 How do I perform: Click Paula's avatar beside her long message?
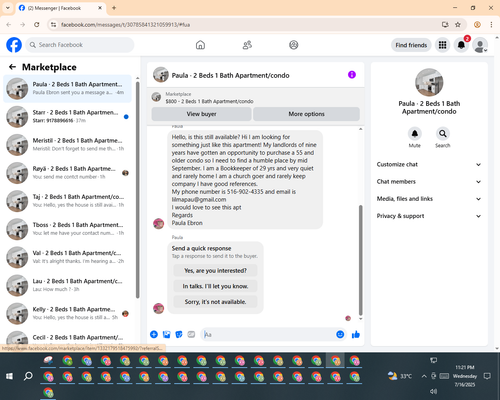click(158, 223)
